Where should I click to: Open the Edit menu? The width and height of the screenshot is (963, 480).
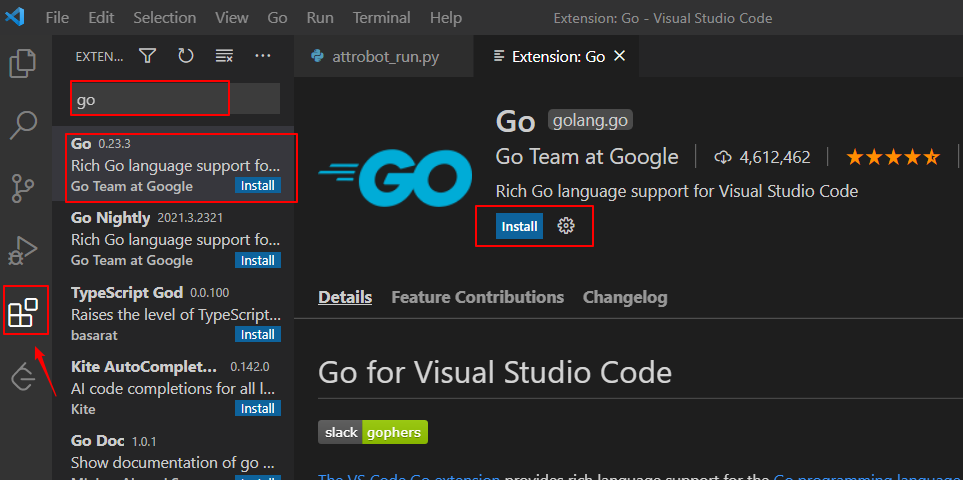pos(101,18)
